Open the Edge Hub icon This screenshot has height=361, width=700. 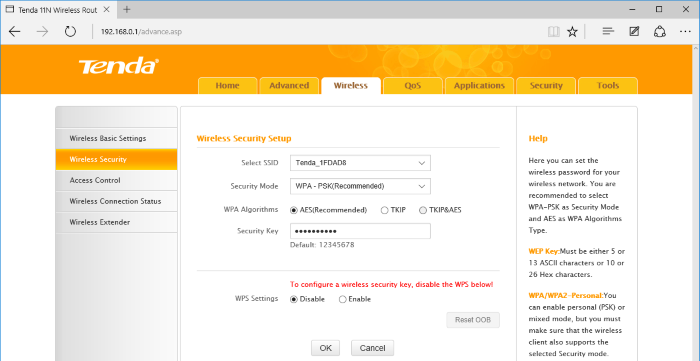point(608,32)
